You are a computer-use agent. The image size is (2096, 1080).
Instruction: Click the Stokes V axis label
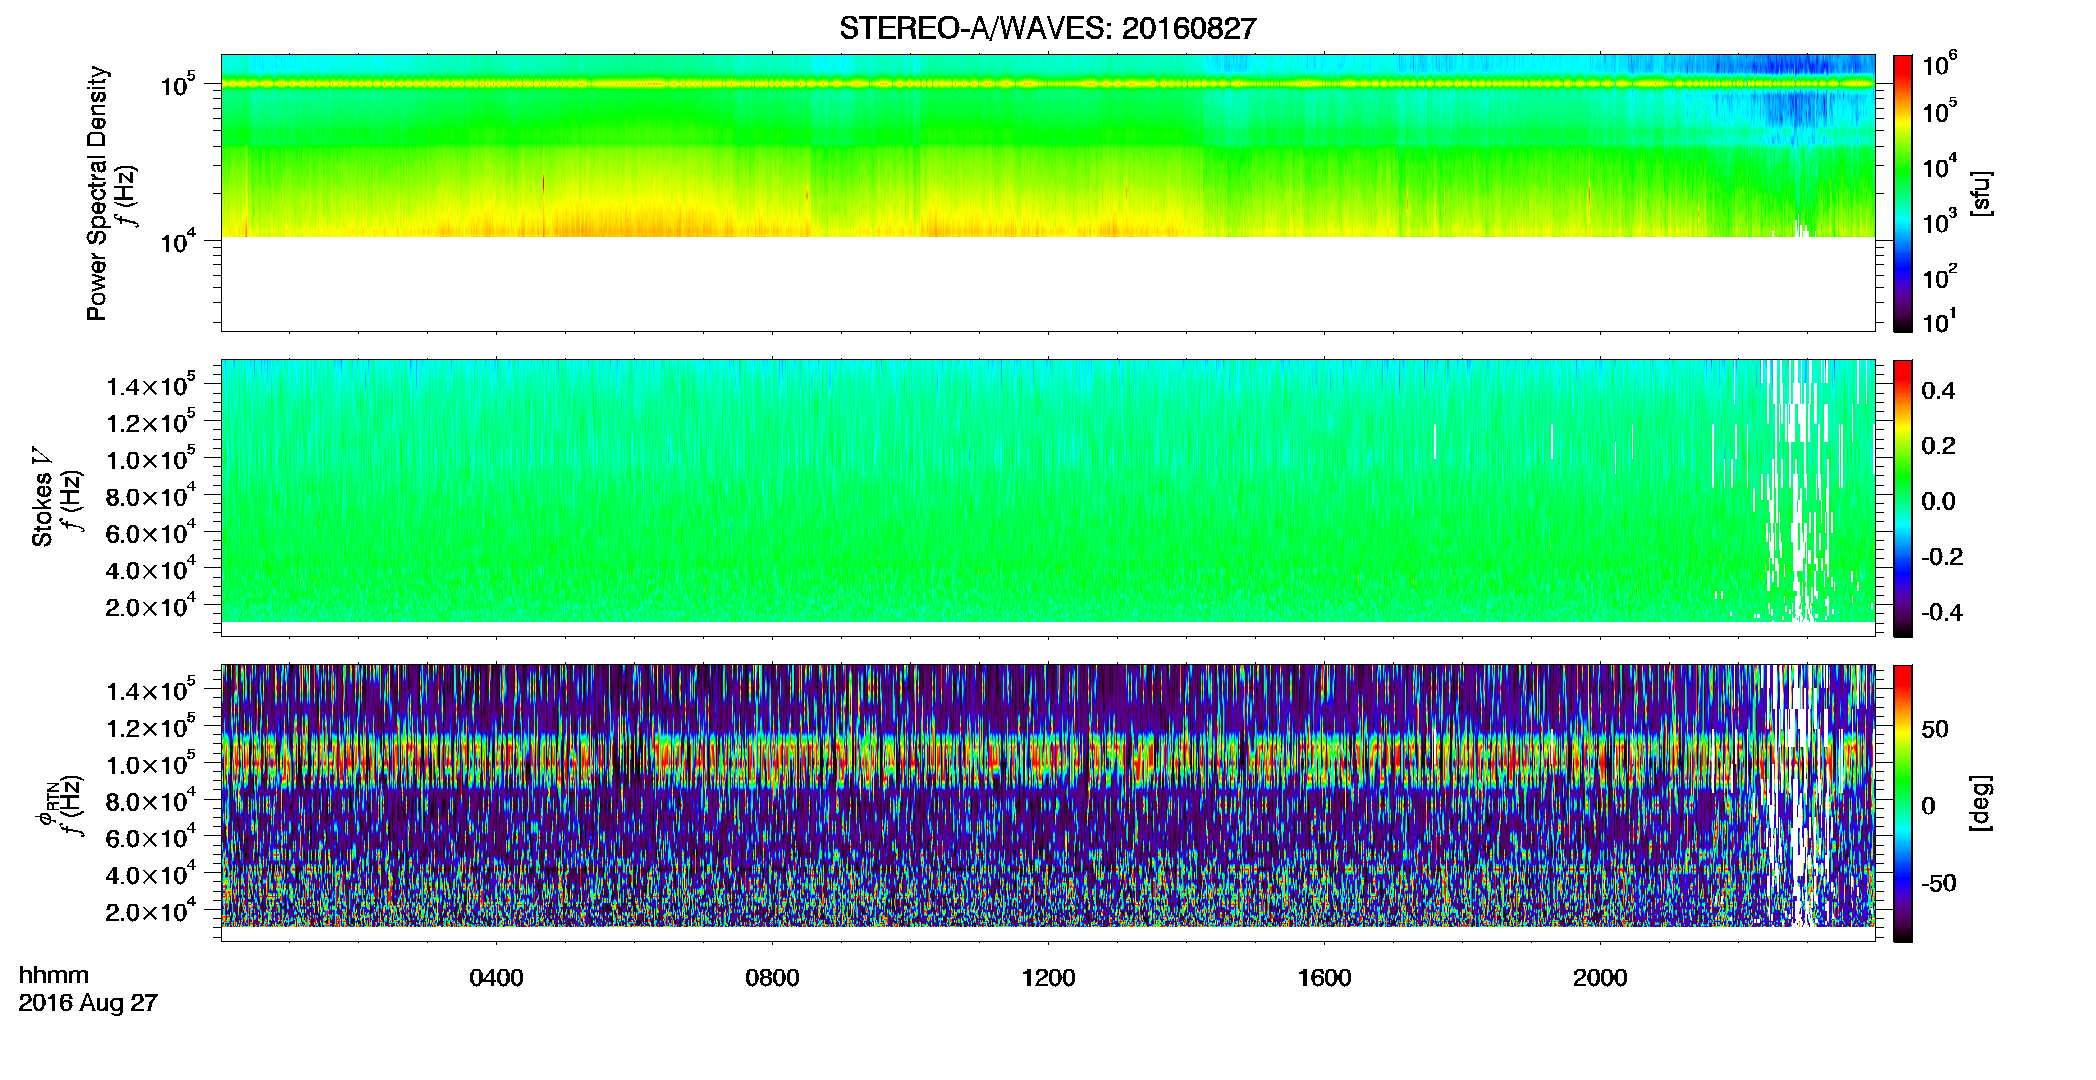click(x=43, y=497)
